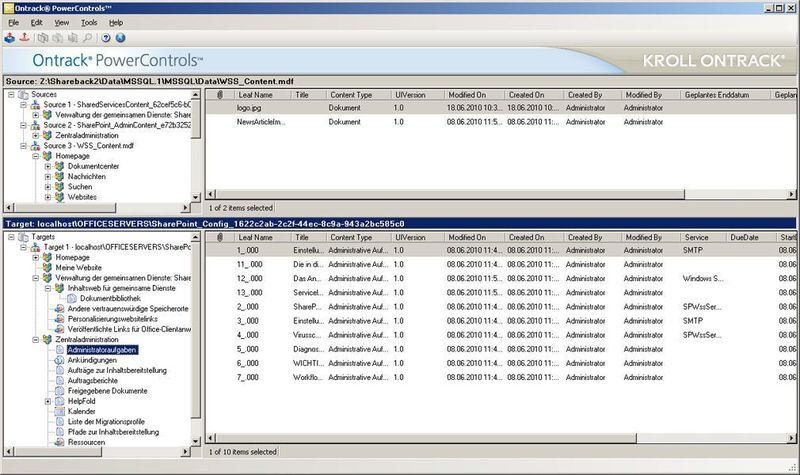This screenshot has height=475, width=800.
Task: Click the Source 2 database icon
Action: [35, 125]
